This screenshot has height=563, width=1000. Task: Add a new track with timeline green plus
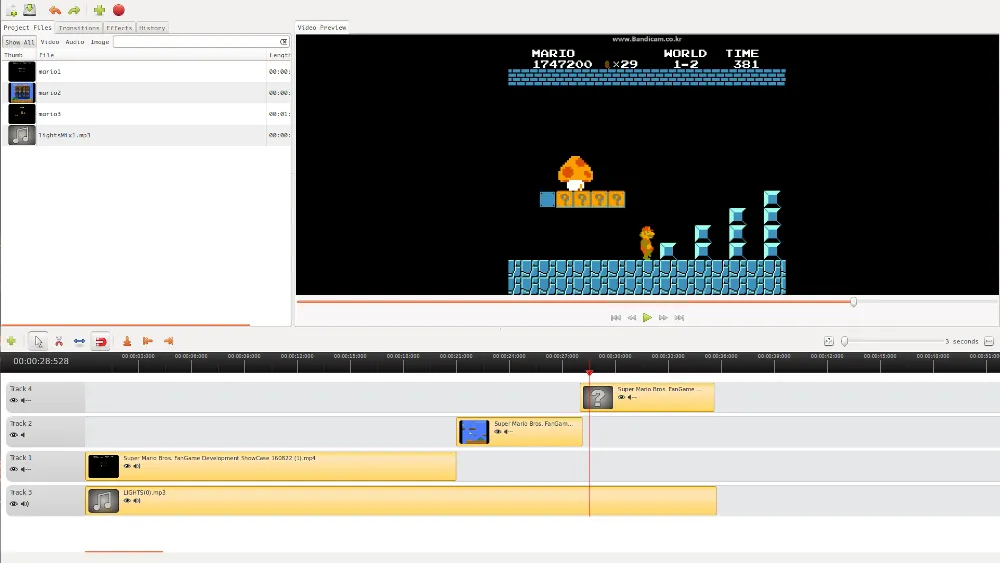(11, 341)
